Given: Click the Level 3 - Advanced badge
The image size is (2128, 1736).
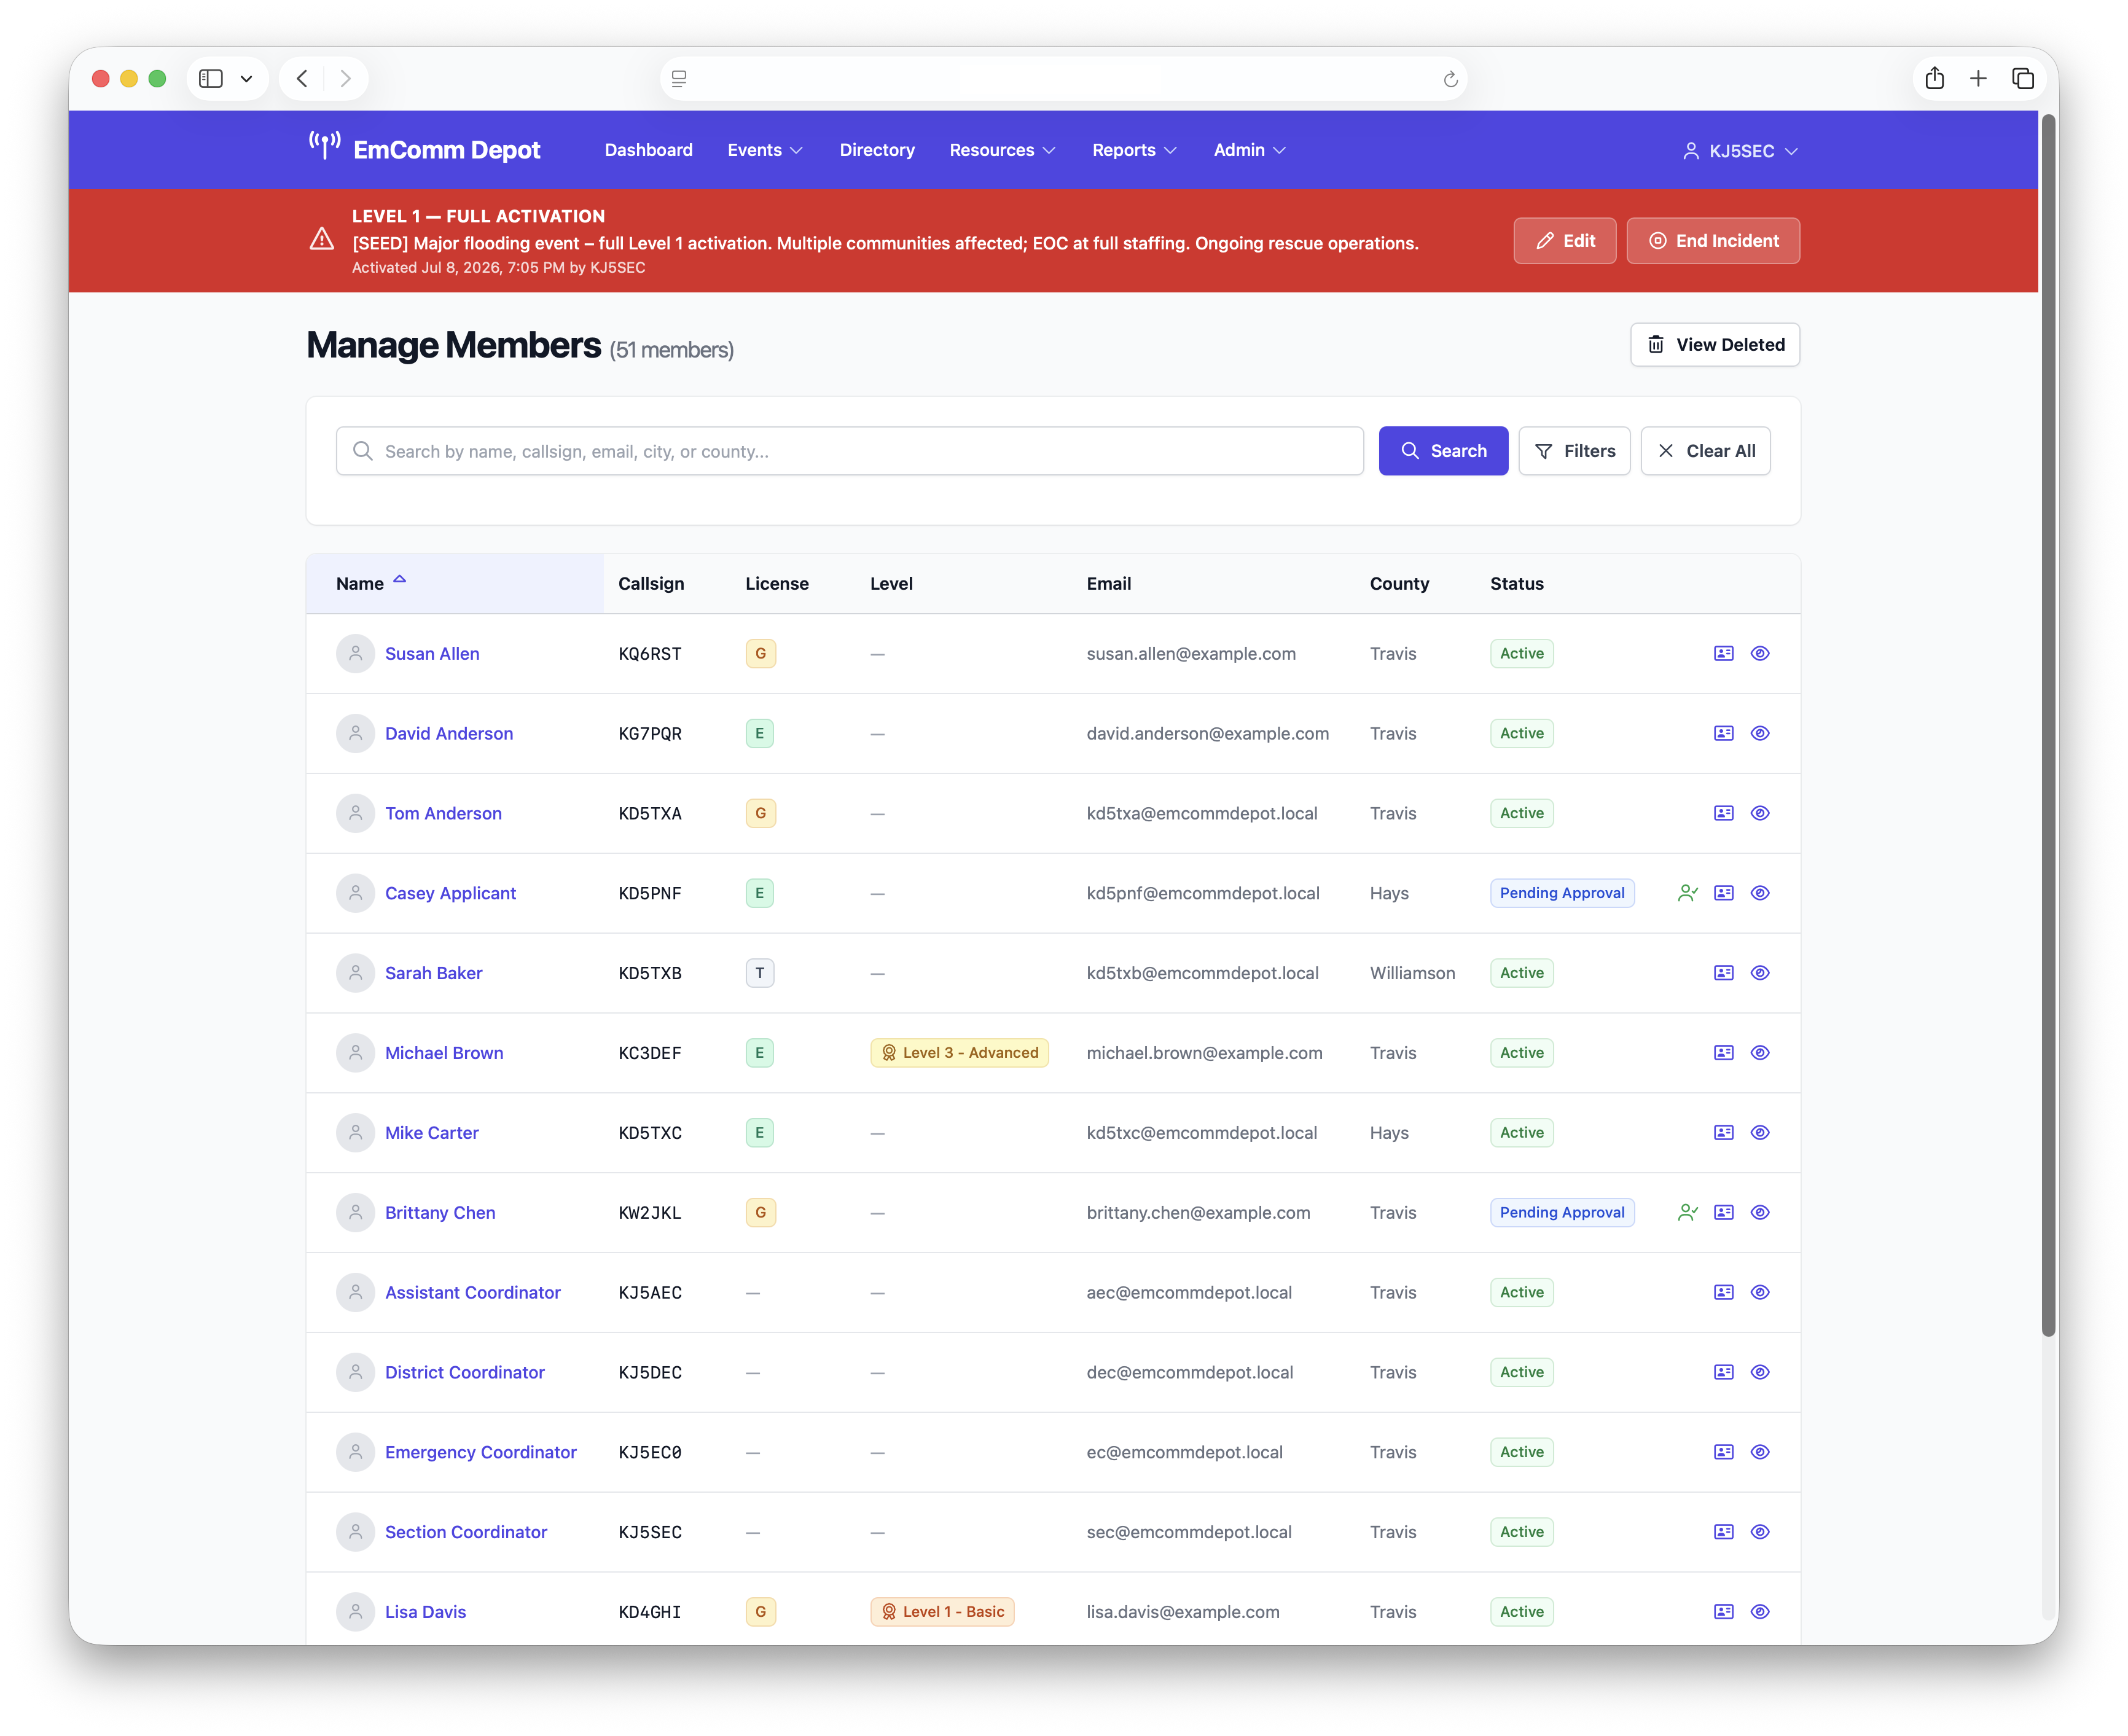Looking at the screenshot, I should (959, 1053).
